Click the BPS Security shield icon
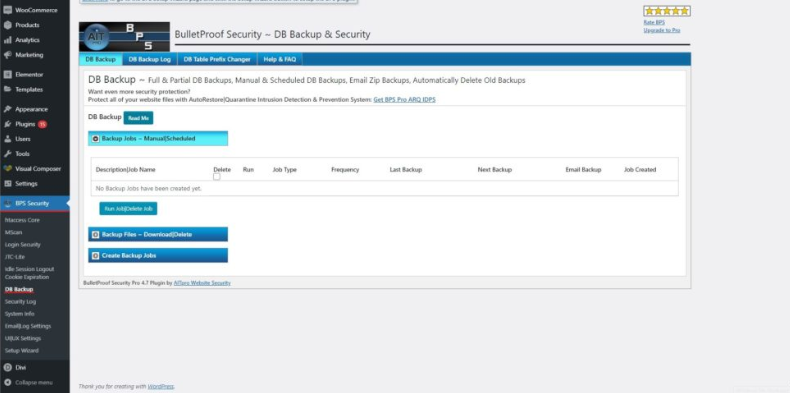 8,204
